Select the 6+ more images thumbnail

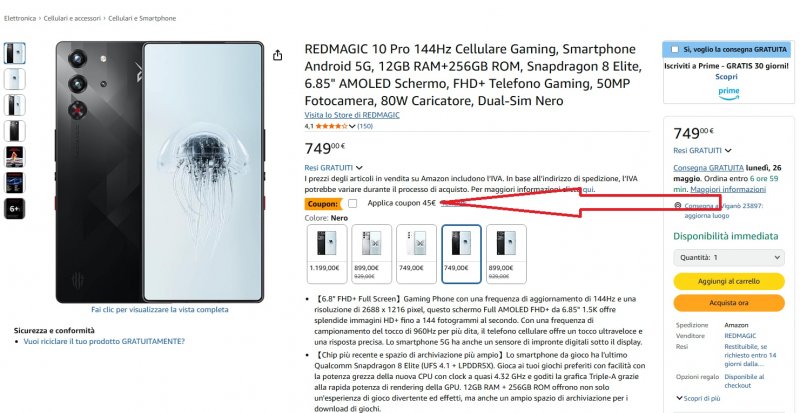tap(14, 209)
